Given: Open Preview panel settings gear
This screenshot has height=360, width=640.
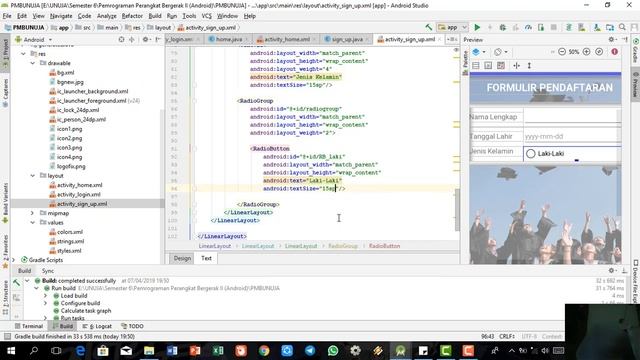Looking at the screenshot, I should pos(611,40).
